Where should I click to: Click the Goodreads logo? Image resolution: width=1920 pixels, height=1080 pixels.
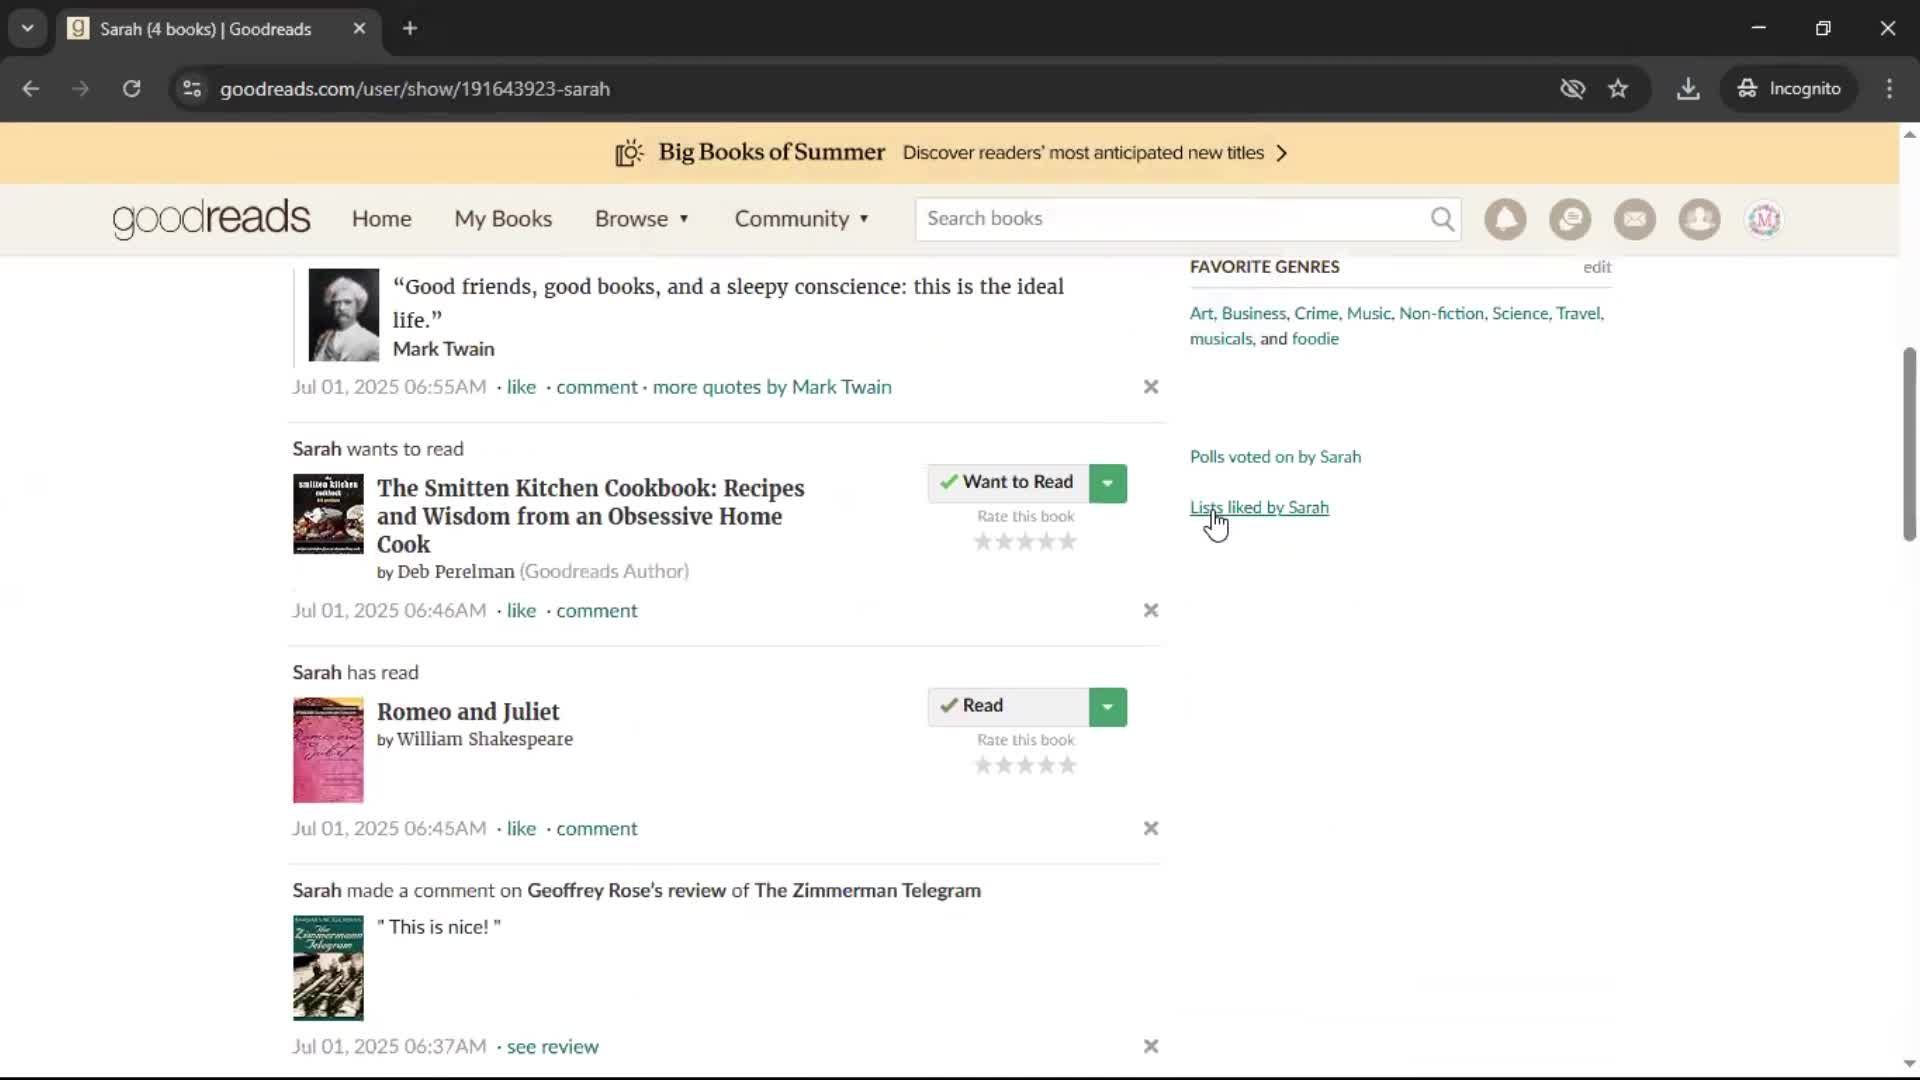coord(211,219)
